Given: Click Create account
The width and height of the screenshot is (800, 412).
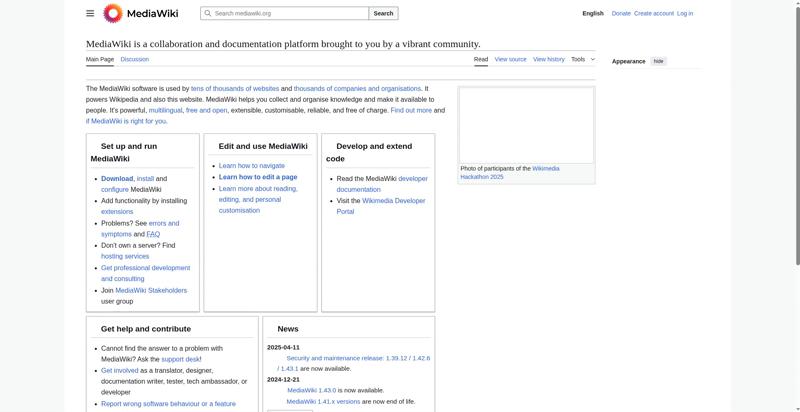Looking at the screenshot, I should [x=654, y=14].
